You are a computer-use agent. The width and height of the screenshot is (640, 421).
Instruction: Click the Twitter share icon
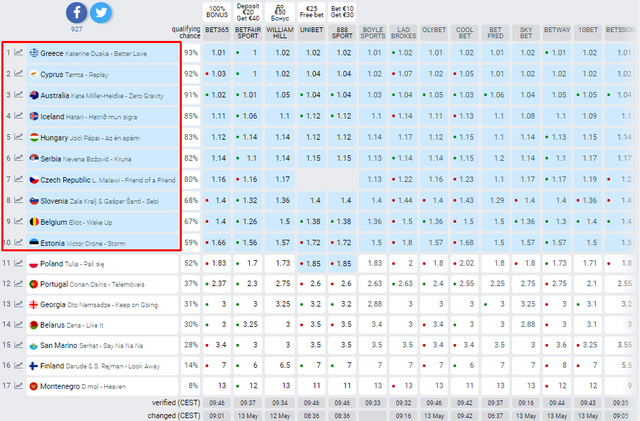coord(101,13)
